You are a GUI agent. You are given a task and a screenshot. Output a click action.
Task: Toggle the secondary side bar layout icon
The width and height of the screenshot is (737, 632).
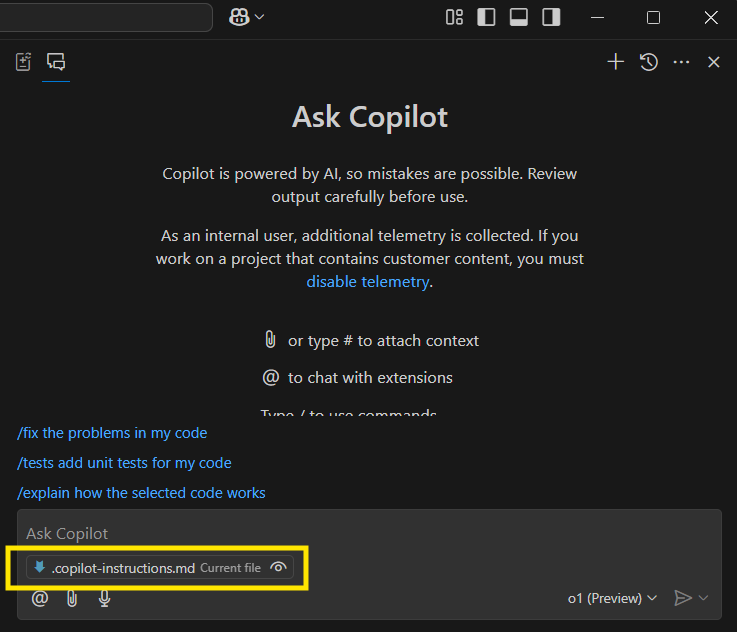551,17
